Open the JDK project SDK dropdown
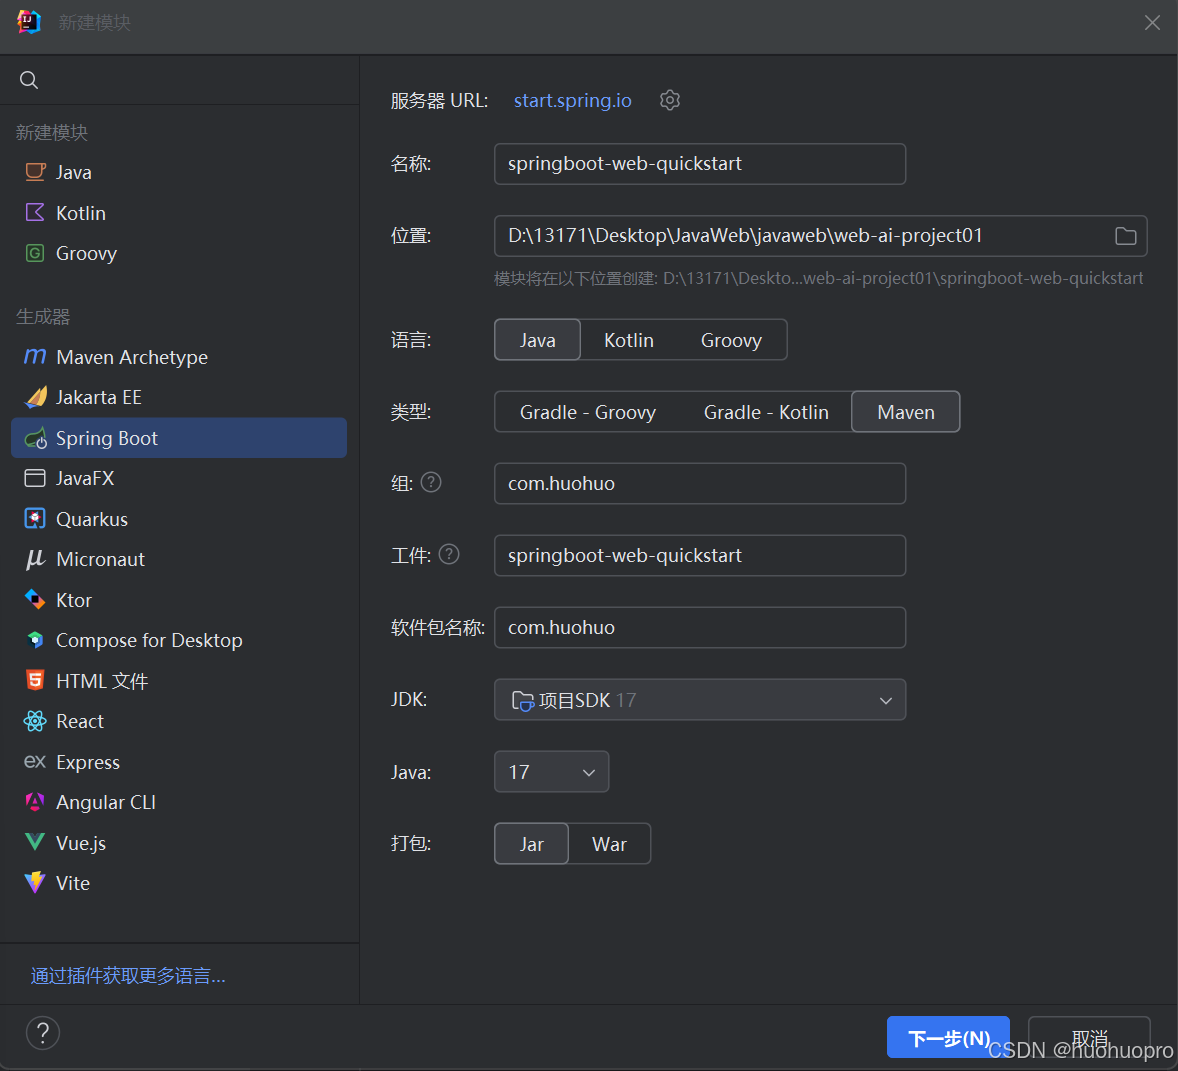The height and width of the screenshot is (1071, 1178). [699, 699]
